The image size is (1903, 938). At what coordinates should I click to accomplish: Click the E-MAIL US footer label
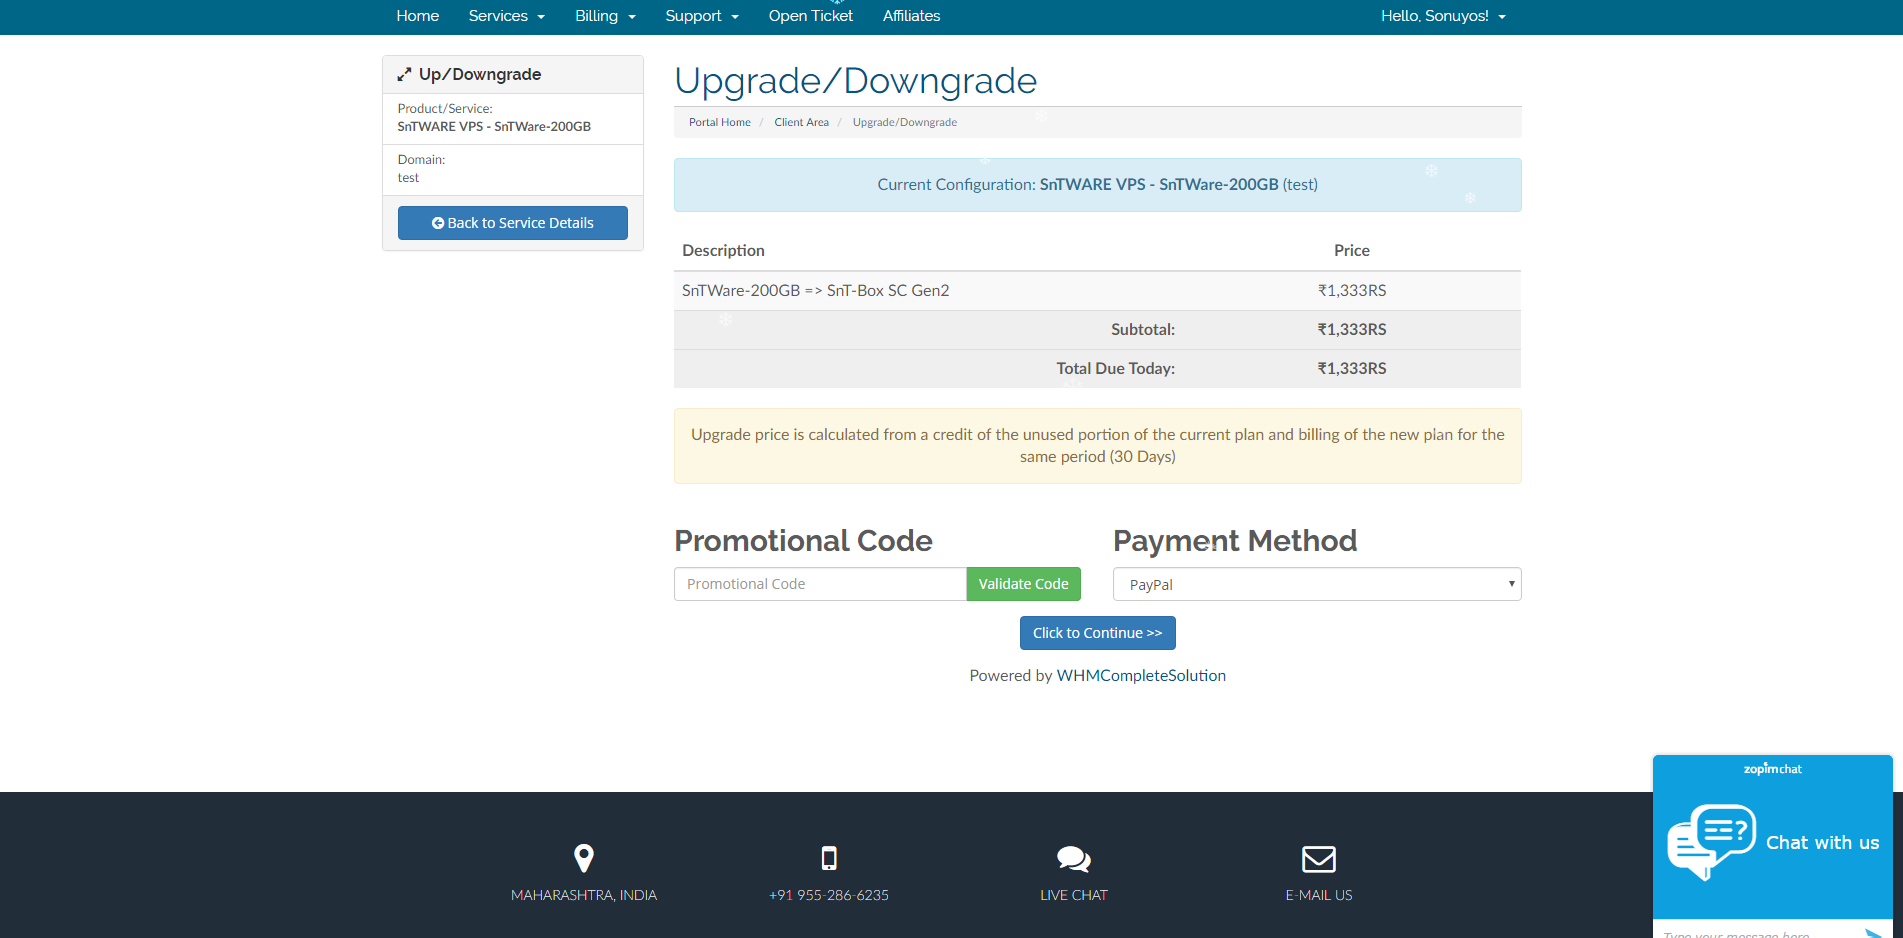click(1319, 895)
